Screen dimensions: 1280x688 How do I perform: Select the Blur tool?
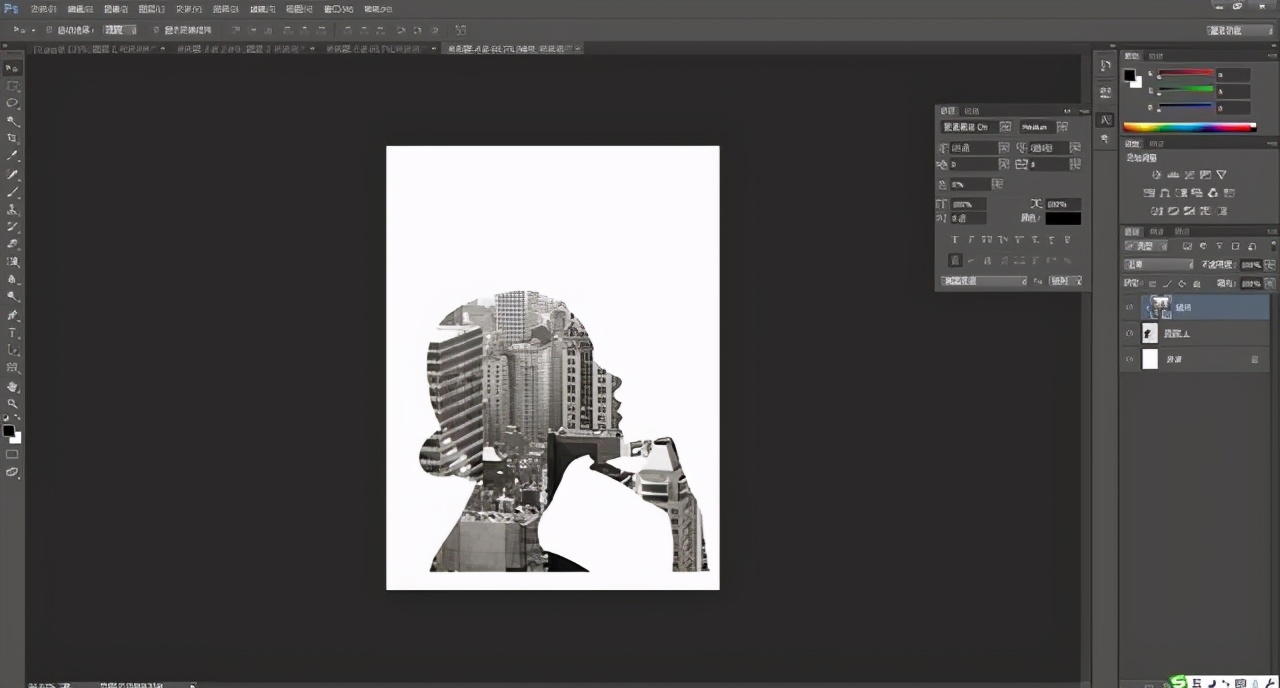pyautogui.click(x=12, y=279)
